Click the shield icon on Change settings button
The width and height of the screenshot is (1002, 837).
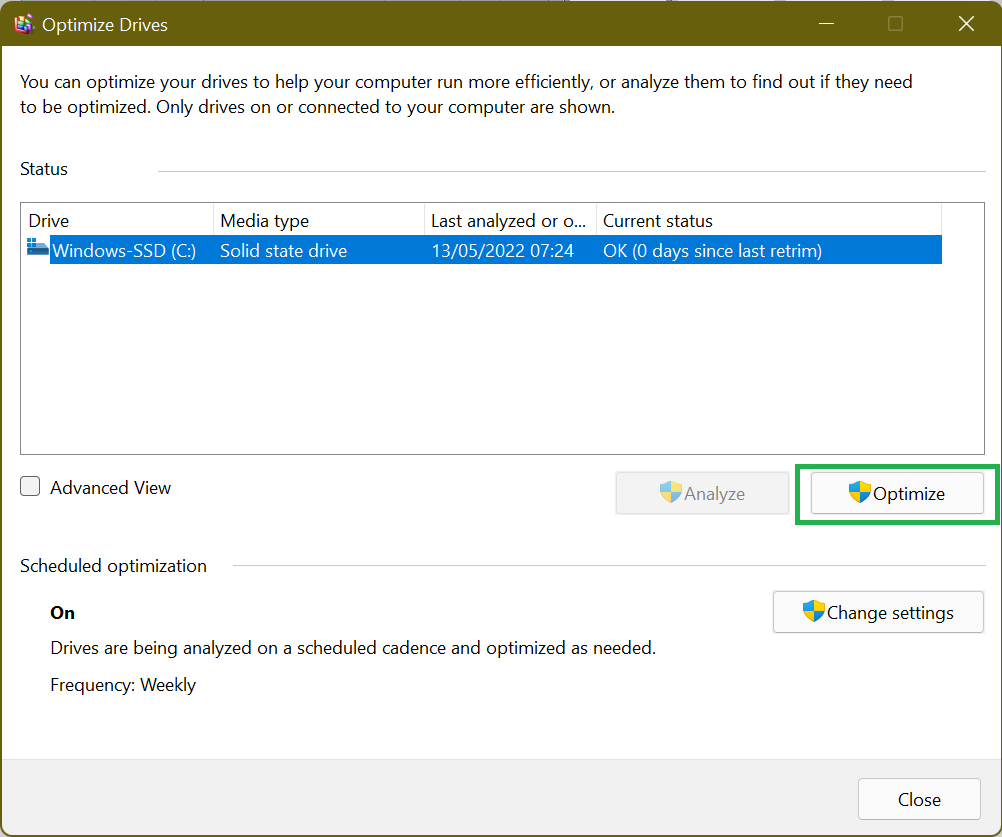click(x=813, y=612)
